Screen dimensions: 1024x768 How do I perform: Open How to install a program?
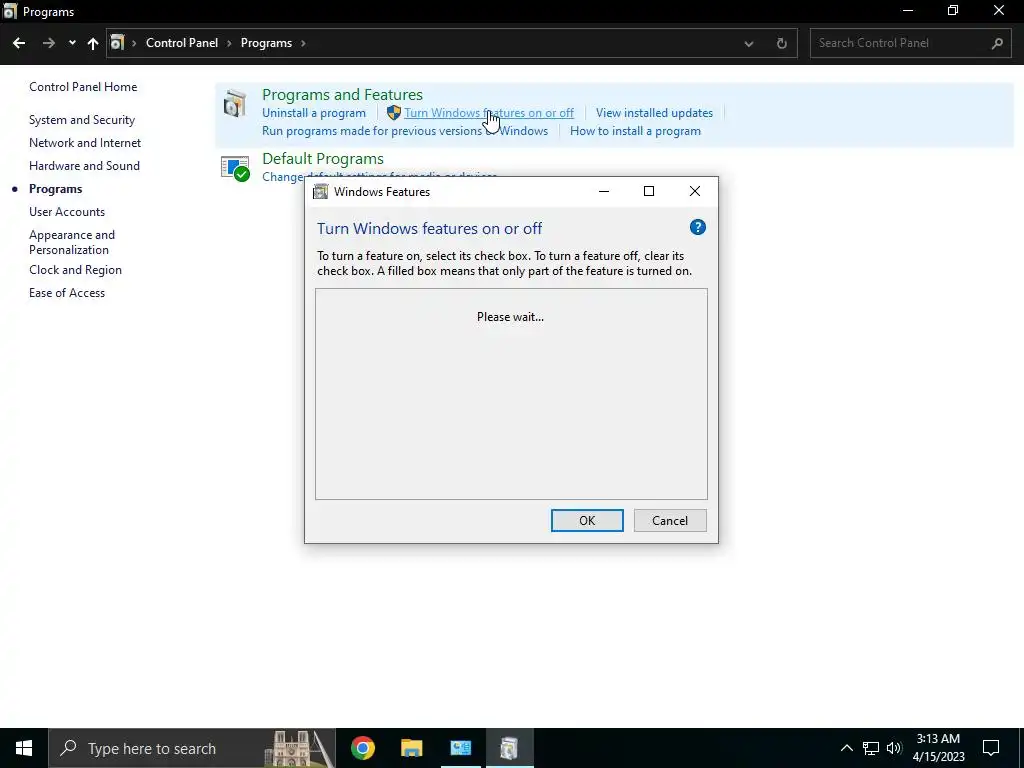pyautogui.click(x=635, y=131)
